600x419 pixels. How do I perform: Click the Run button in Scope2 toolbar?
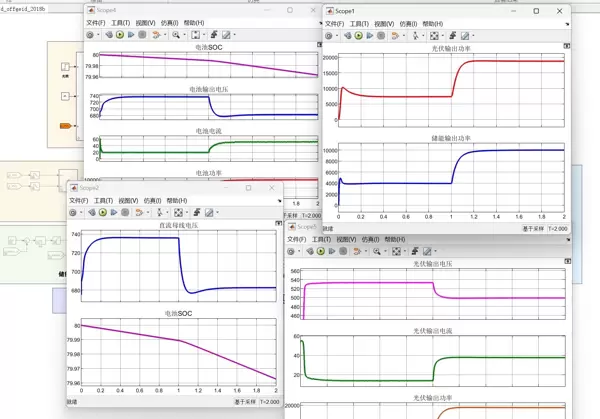click(101, 212)
